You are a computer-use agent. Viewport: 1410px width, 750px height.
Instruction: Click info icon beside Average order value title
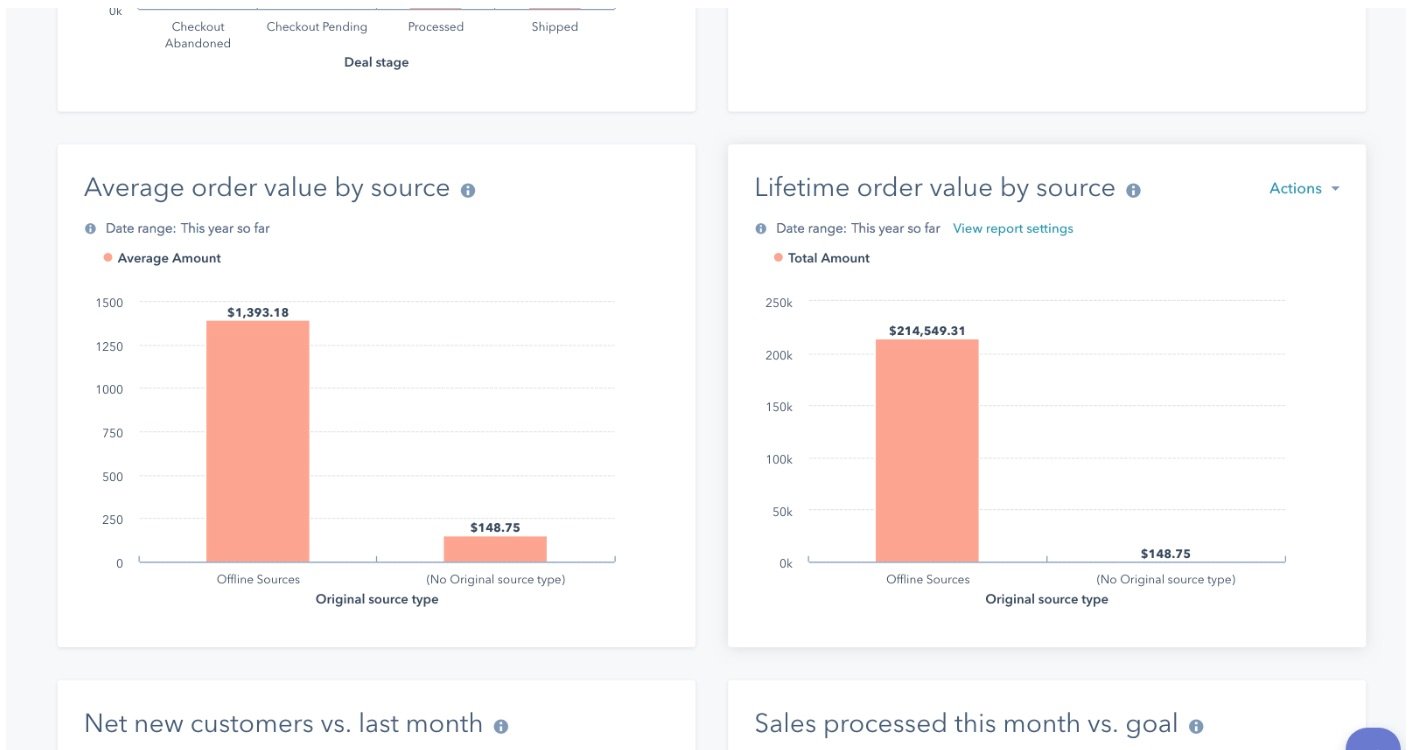tap(468, 190)
